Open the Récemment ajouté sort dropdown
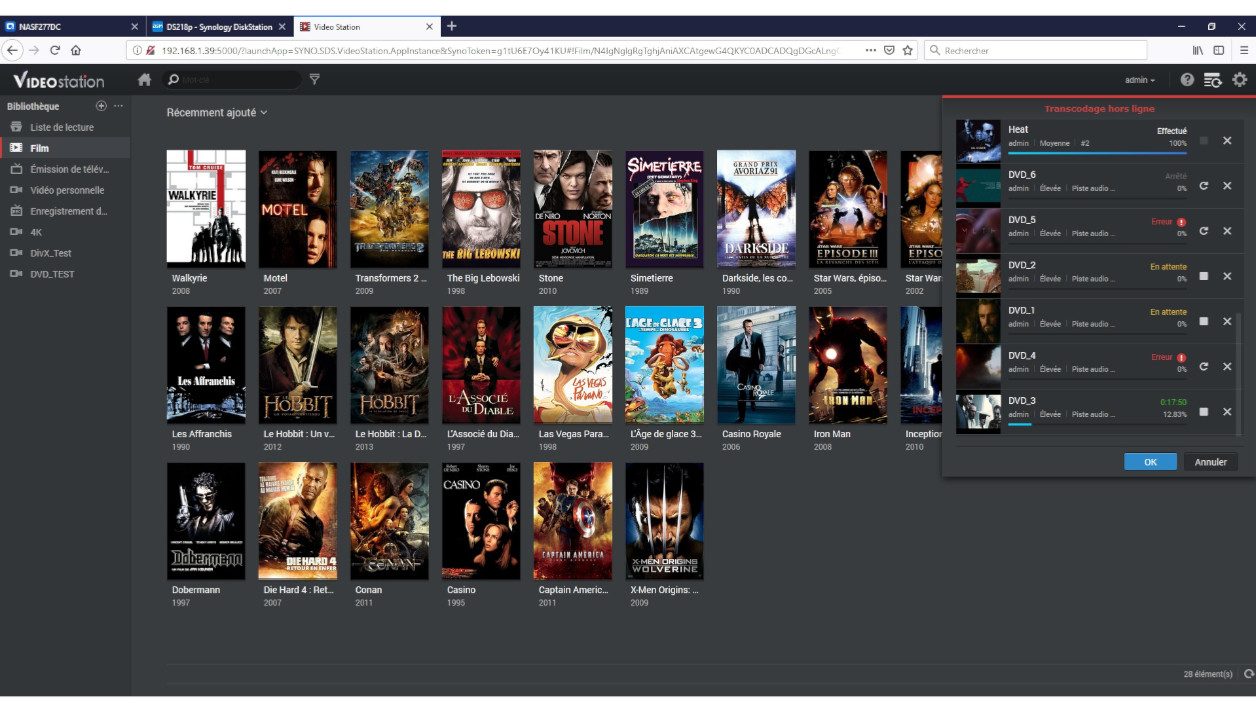The height and width of the screenshot is (708, 1256). [x=217, y=113]
